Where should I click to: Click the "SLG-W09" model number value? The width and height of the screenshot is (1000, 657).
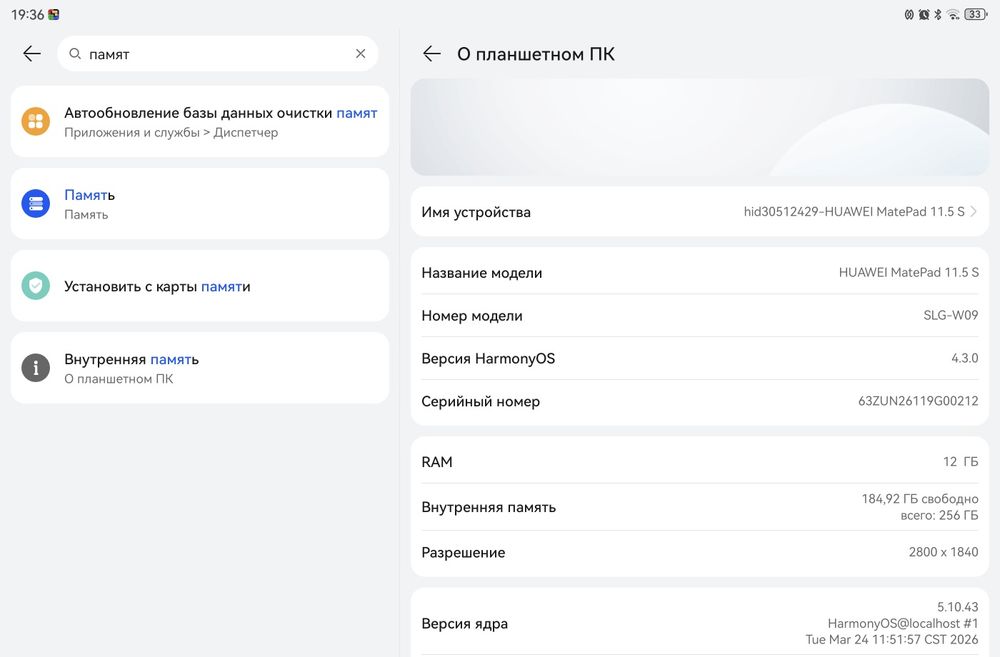click(950, 315)
